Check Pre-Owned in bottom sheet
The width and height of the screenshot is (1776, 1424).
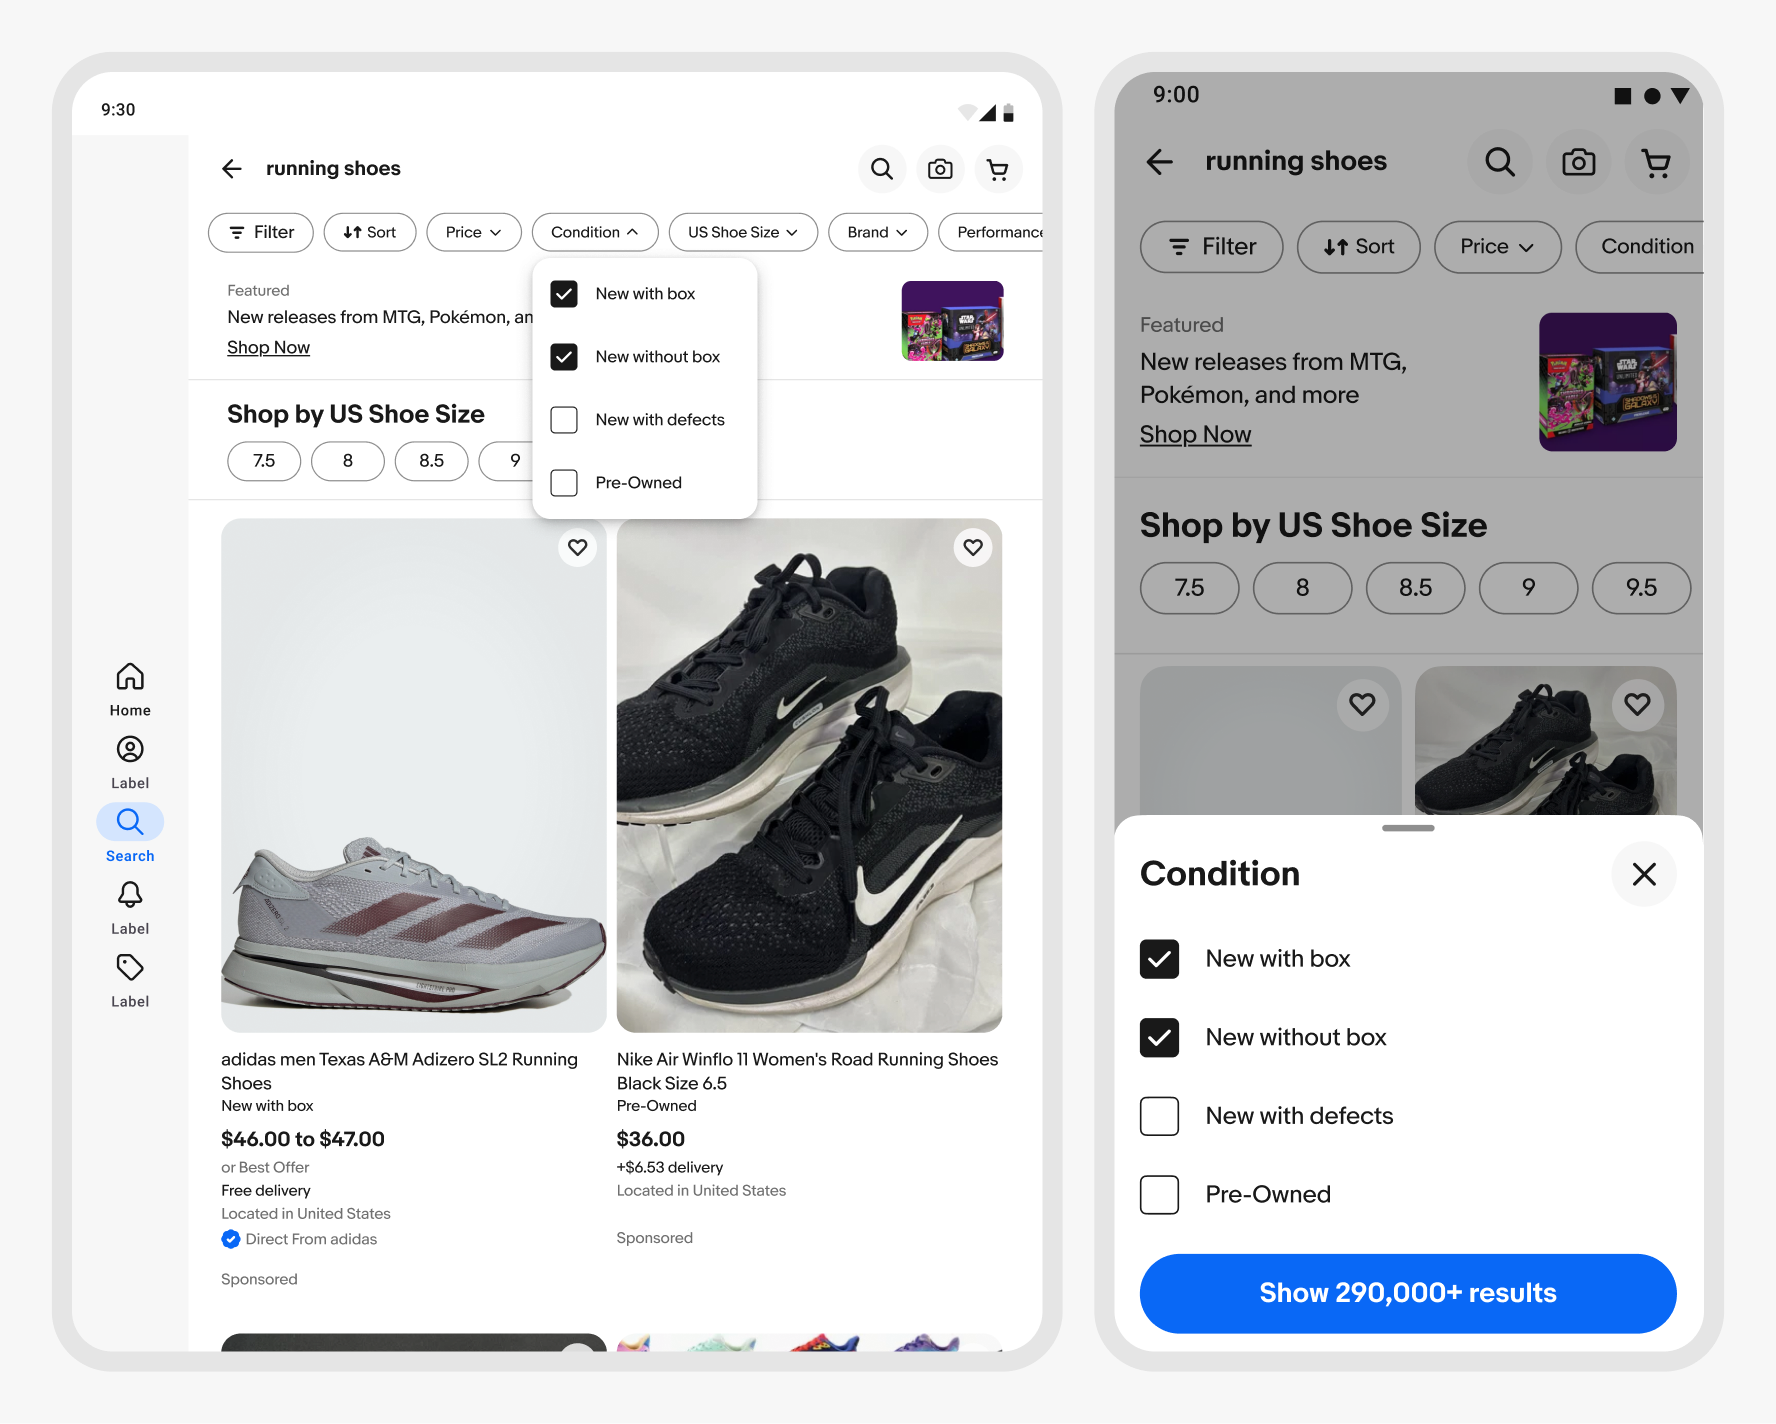pyautogui.click(x=1160, y=1195)
